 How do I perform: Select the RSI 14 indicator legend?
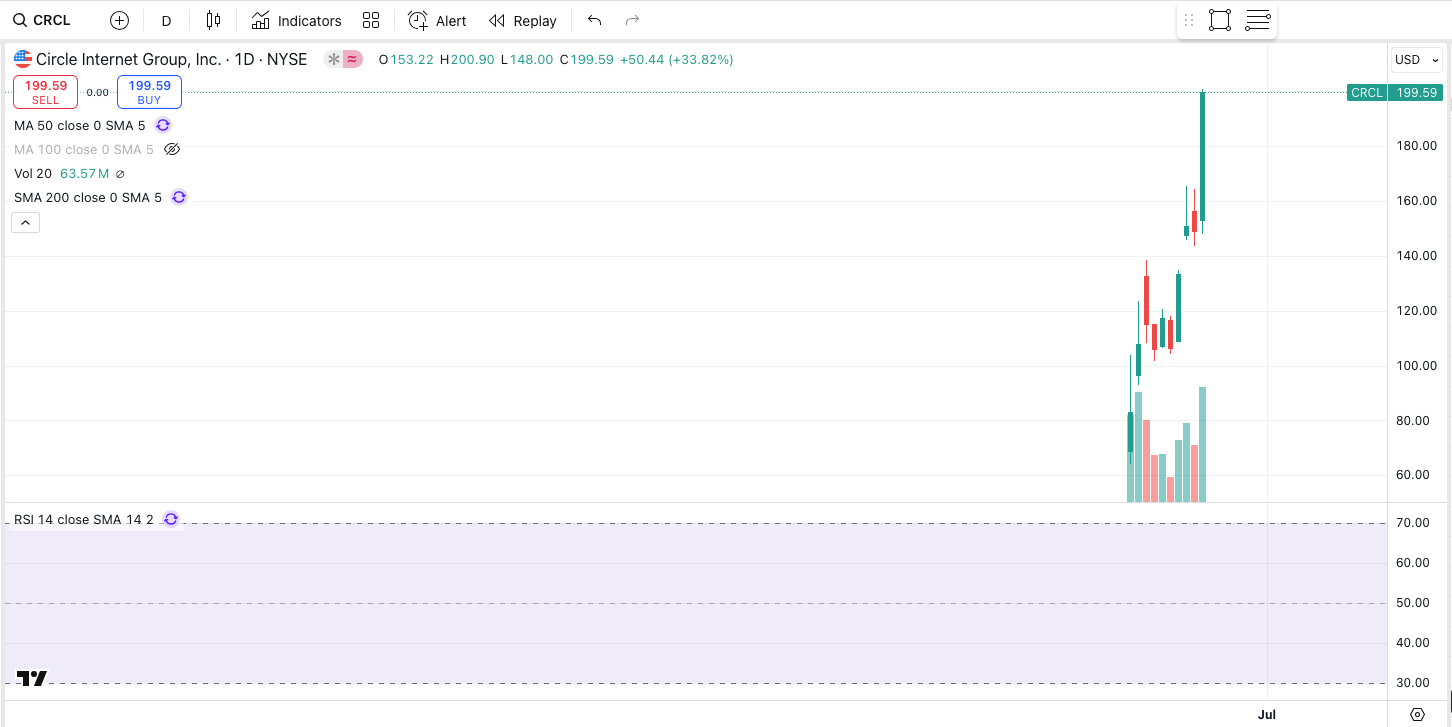(x=84, y=519)
